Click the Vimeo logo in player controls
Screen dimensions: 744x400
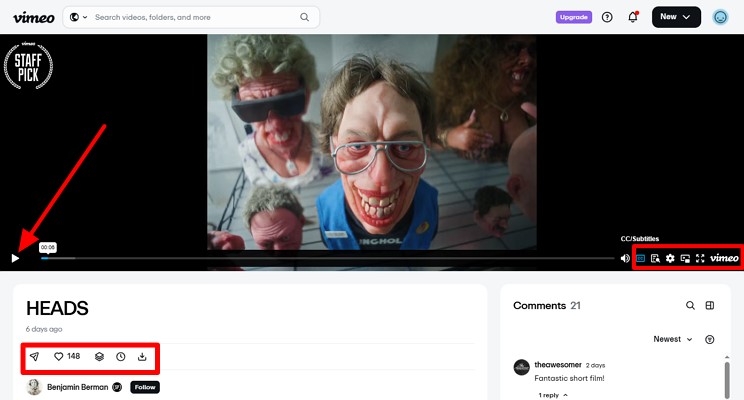click(724, 258)
